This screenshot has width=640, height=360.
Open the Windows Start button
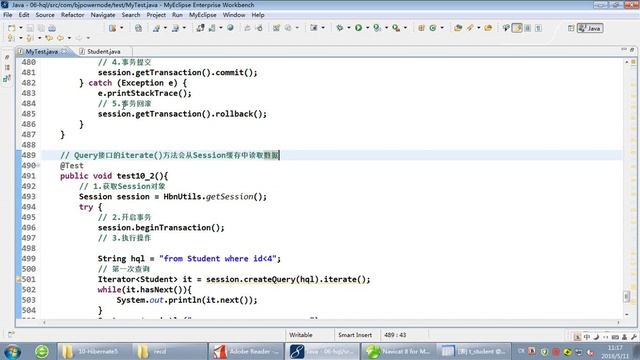point(12,351)
